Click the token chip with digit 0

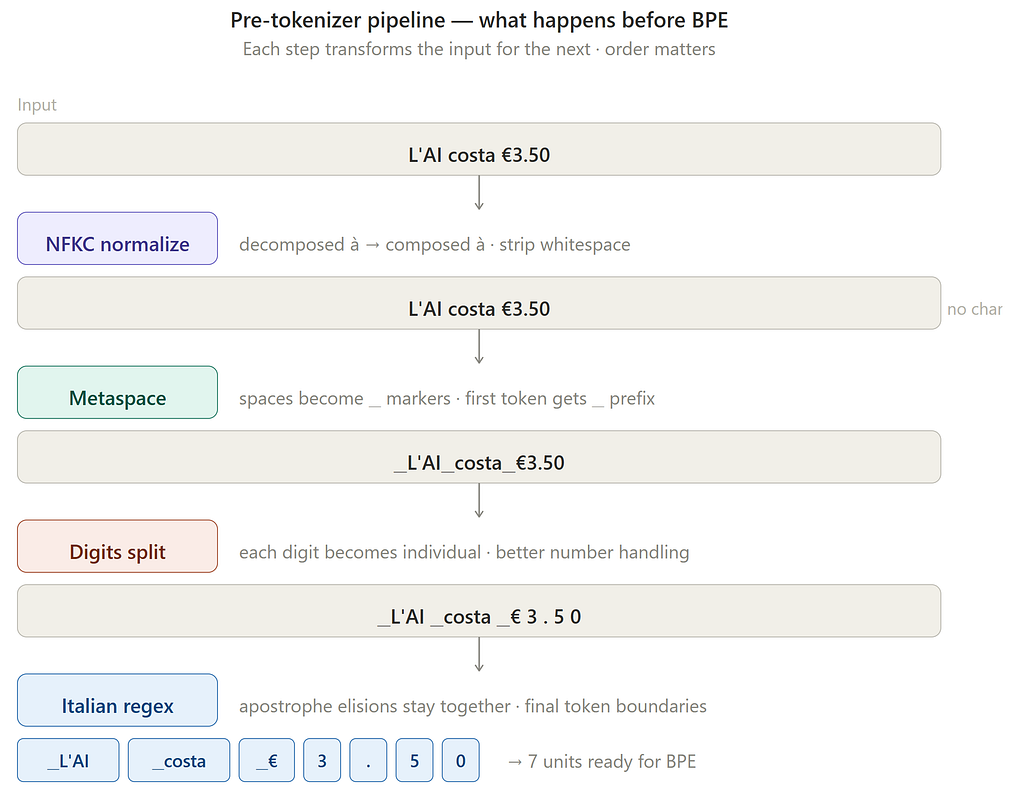(x=460, y=760)
